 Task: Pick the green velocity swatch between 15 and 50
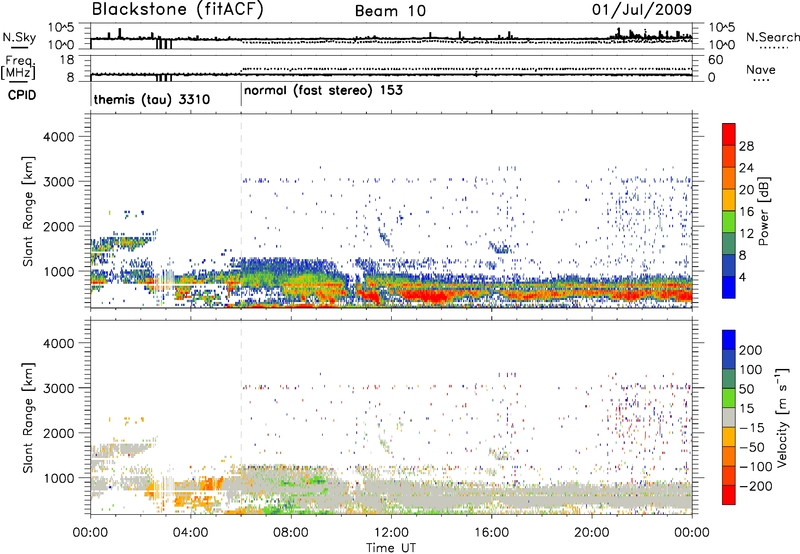729,398
